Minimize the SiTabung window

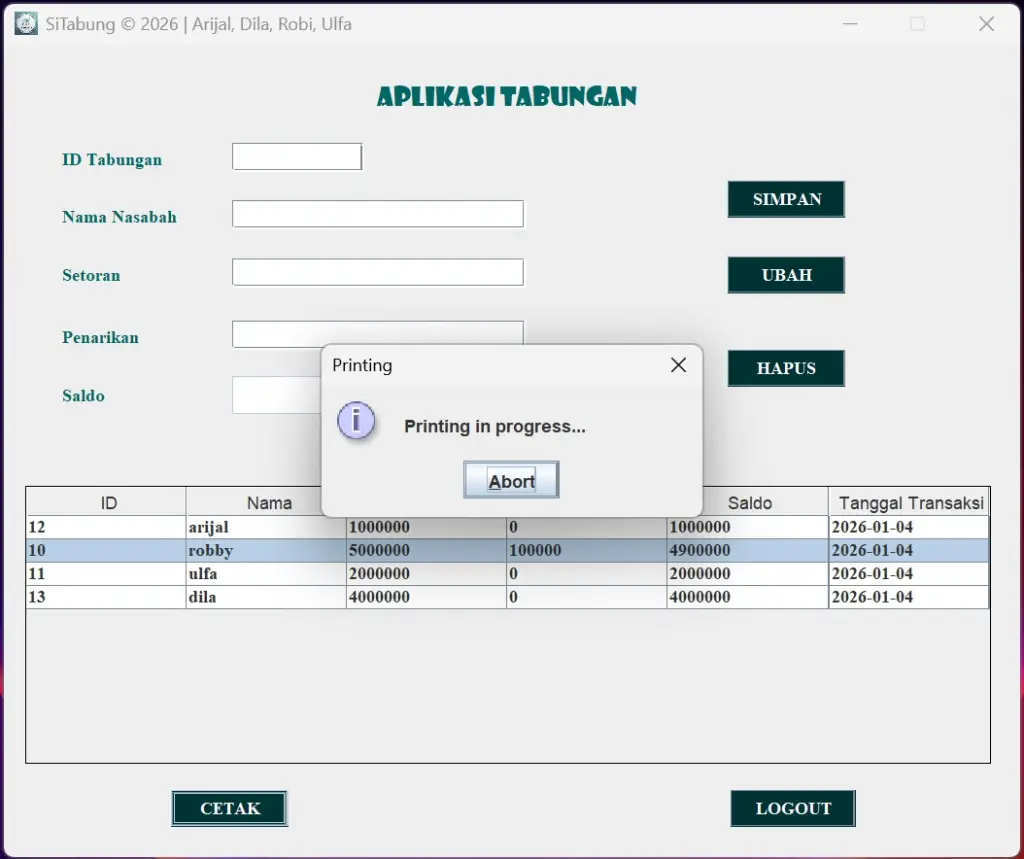850,24
